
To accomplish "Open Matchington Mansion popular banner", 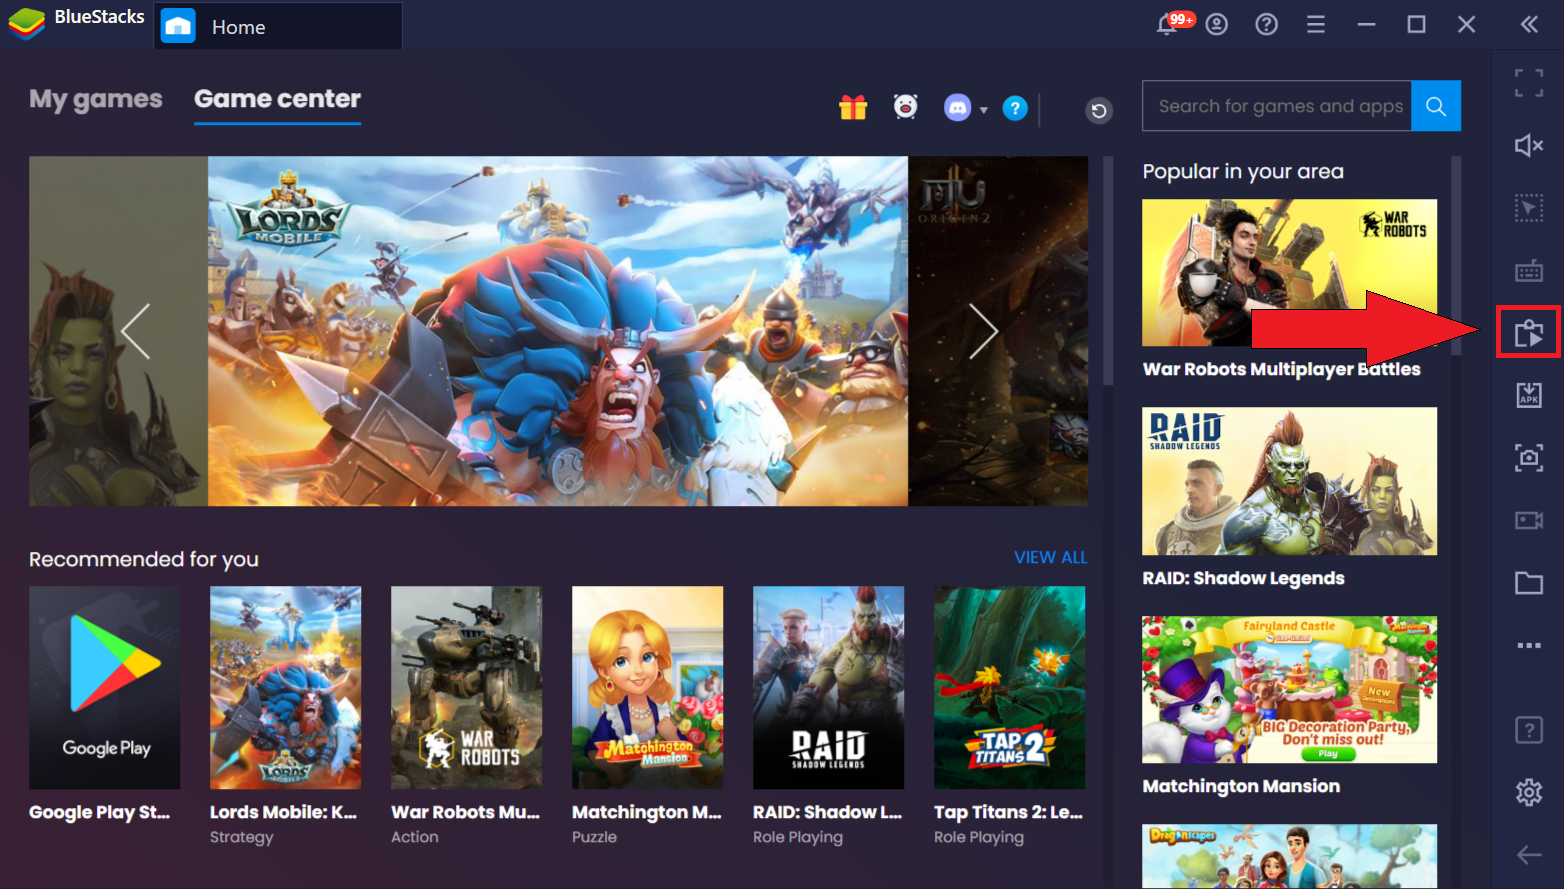I will (x=1290, y=690).
